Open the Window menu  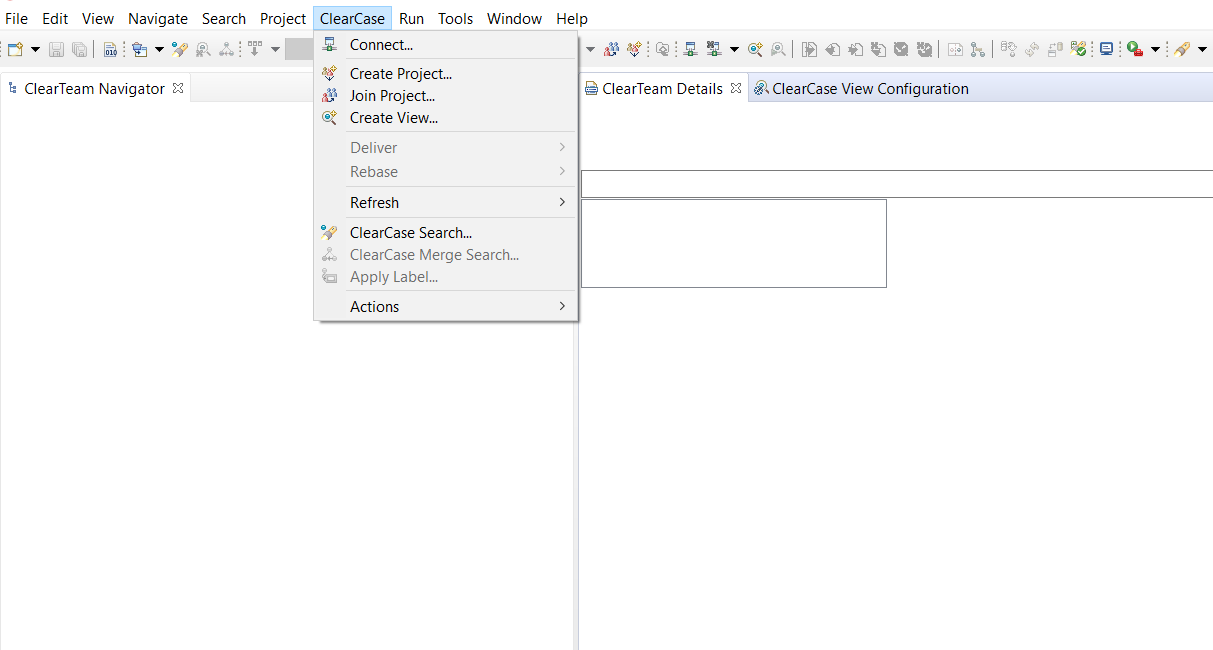click(514, 19)
